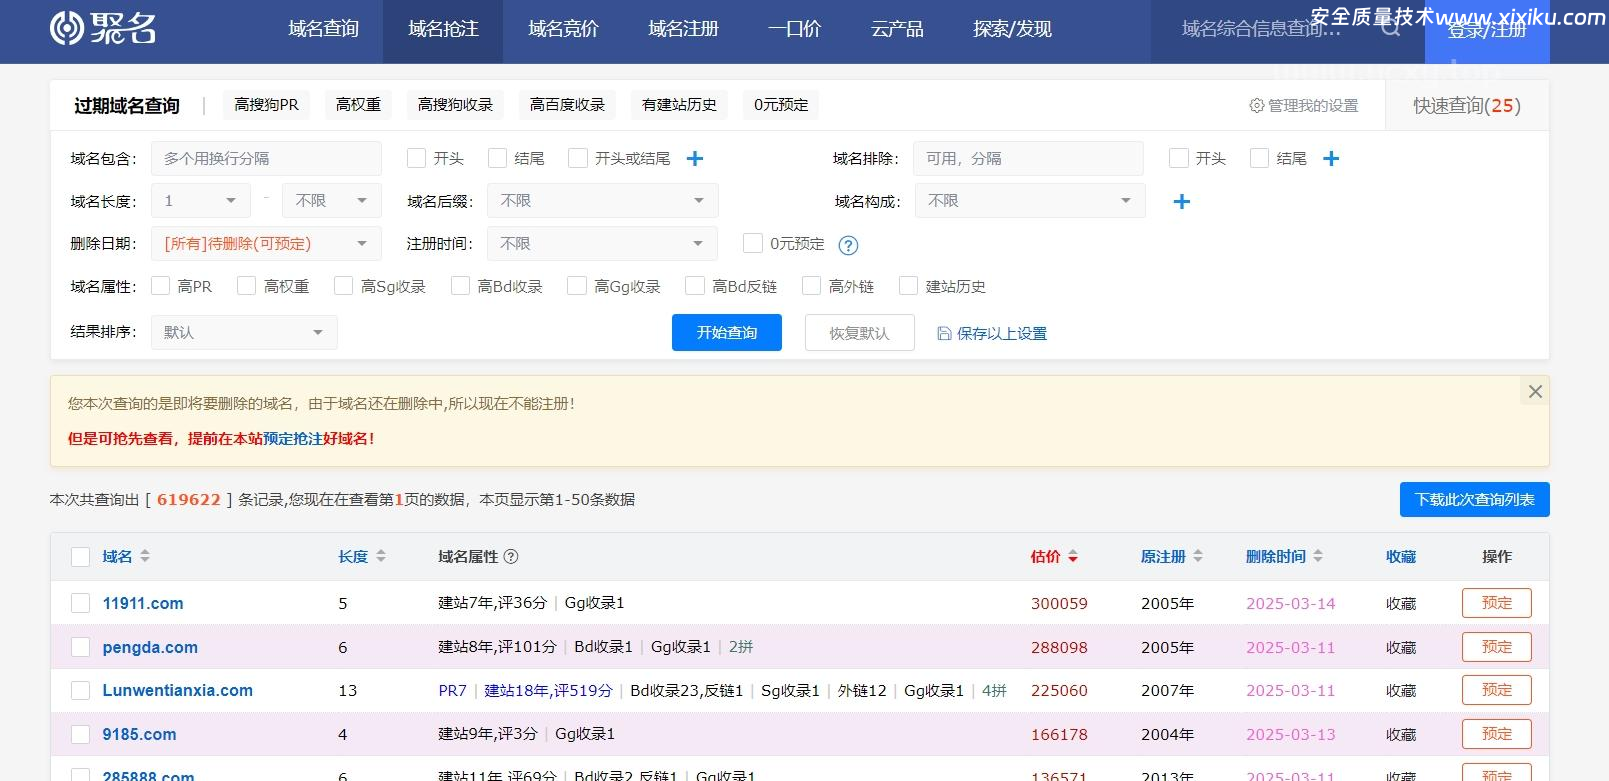Open the 注册时间 dropdown
The height and width of the screenshot is (781, 1609).
click(603, 244)
